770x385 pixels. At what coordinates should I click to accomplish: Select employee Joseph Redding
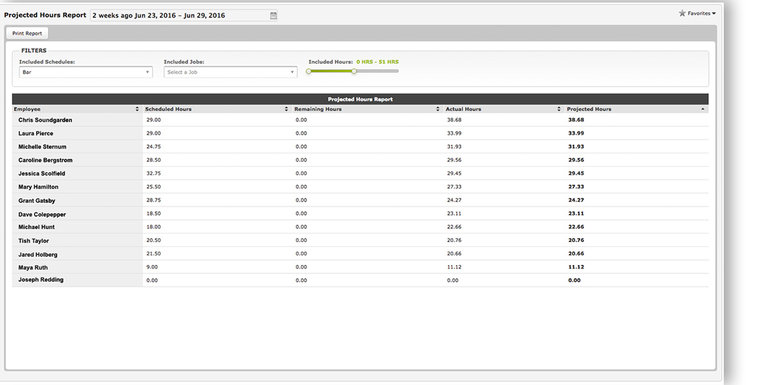point(41,280)
